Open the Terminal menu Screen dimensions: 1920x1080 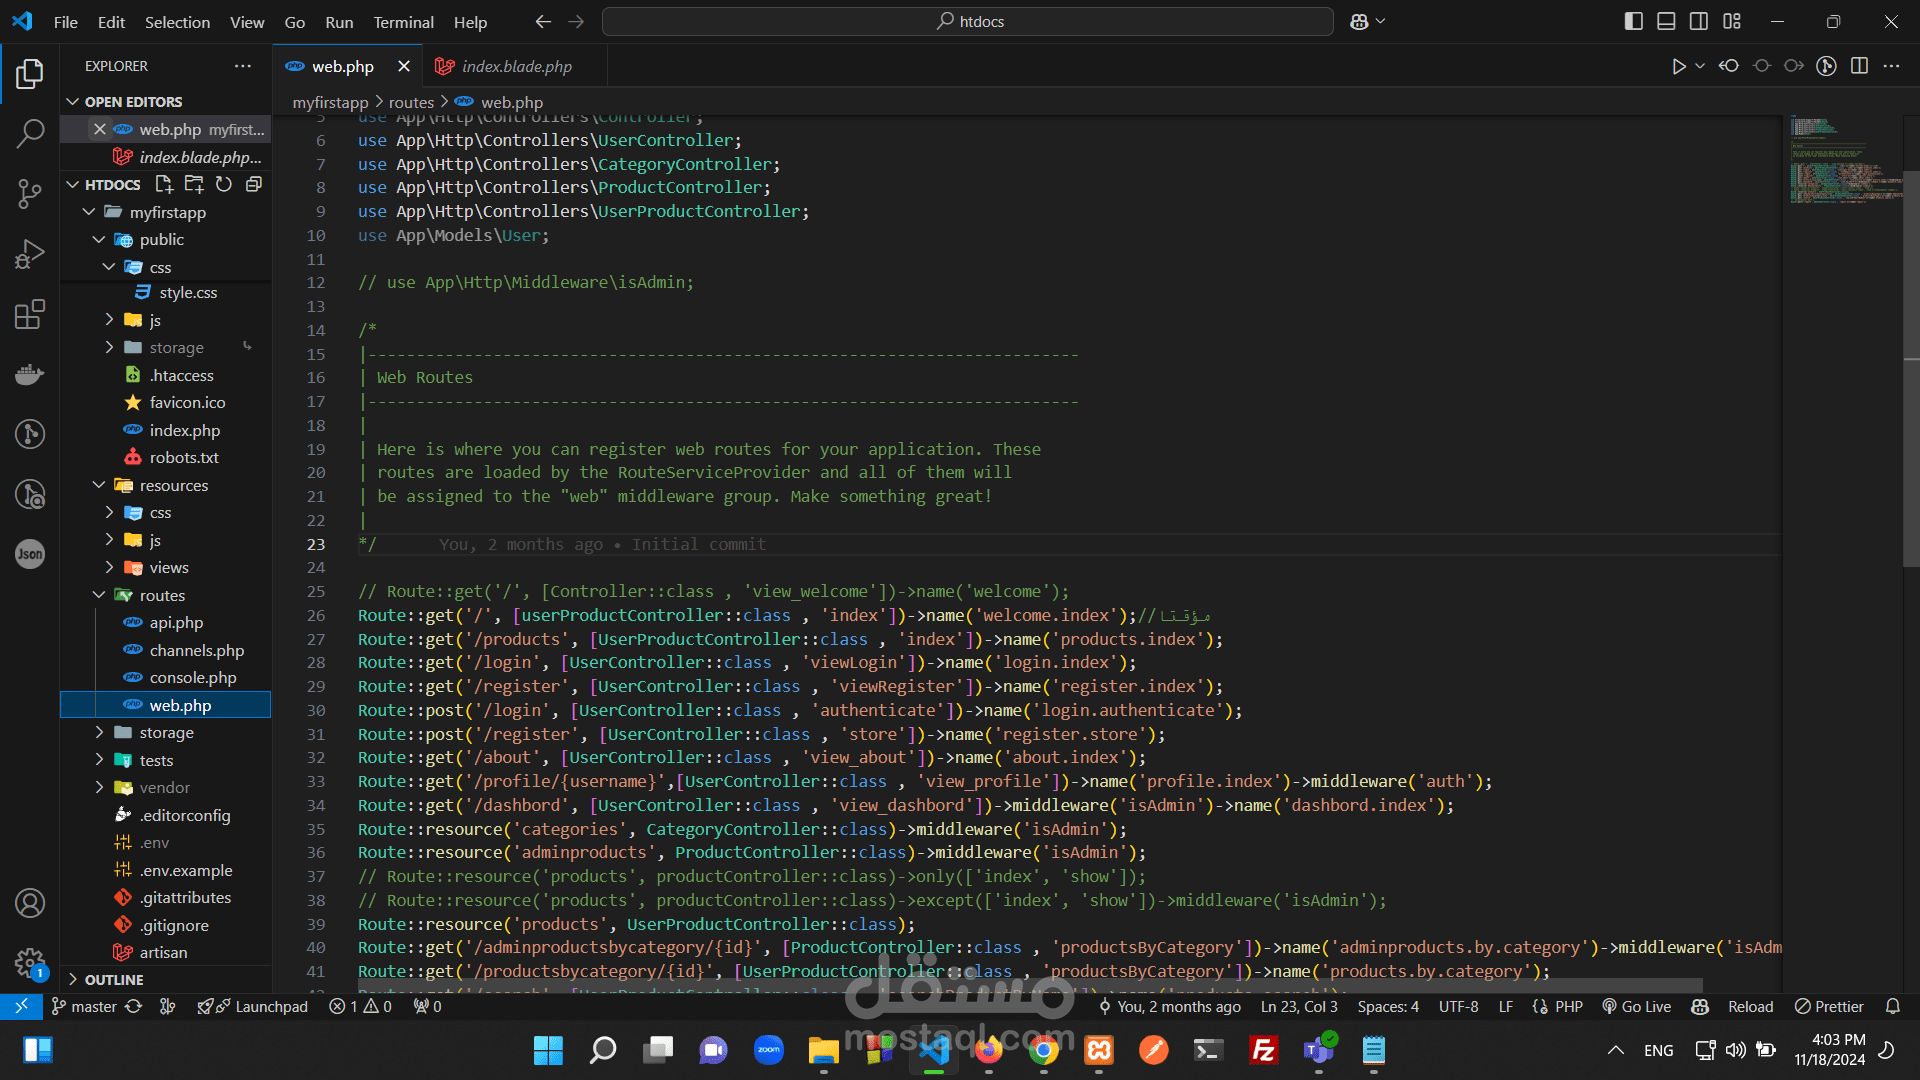pos(403,22)
